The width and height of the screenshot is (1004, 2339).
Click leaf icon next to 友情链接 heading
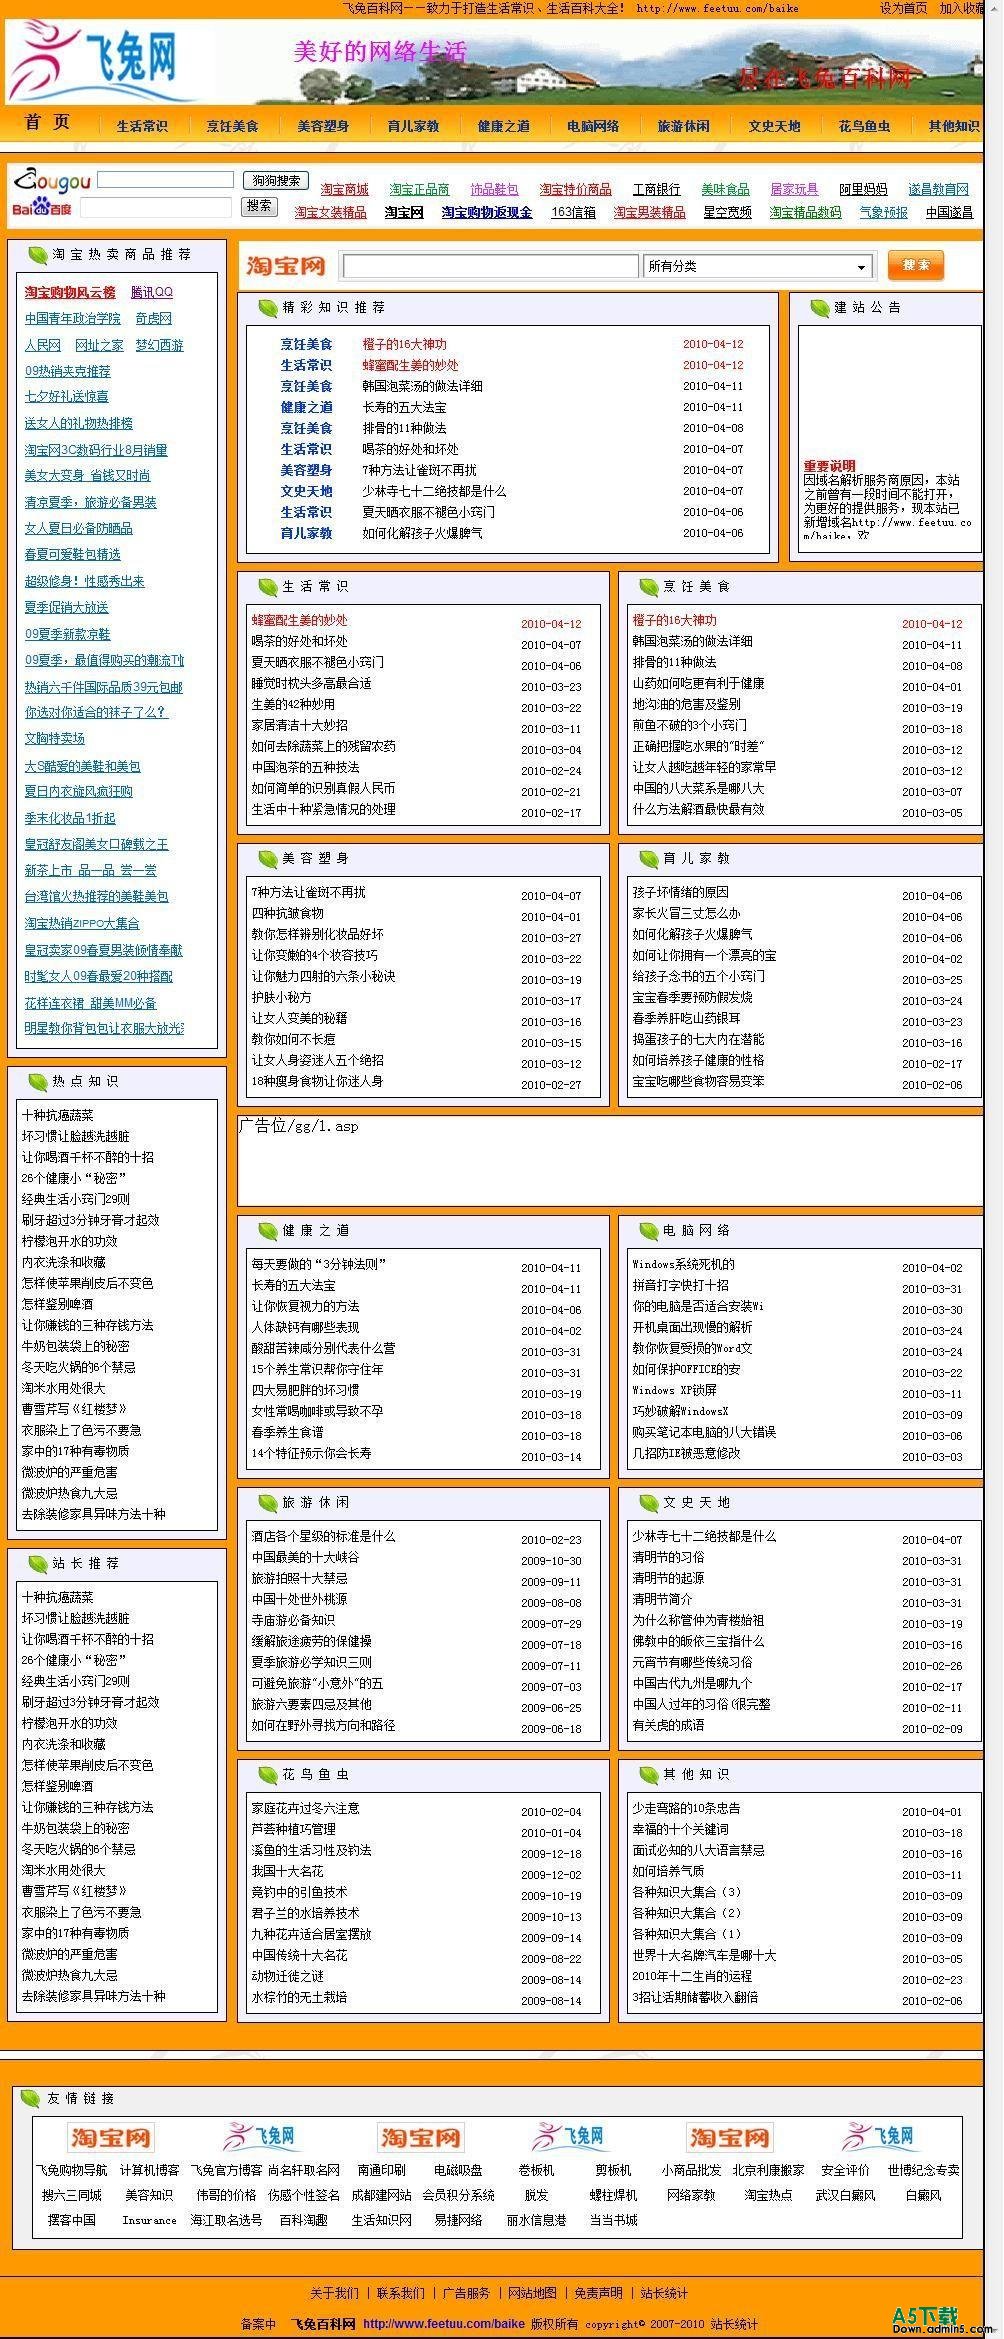[x=30, y=2099]
